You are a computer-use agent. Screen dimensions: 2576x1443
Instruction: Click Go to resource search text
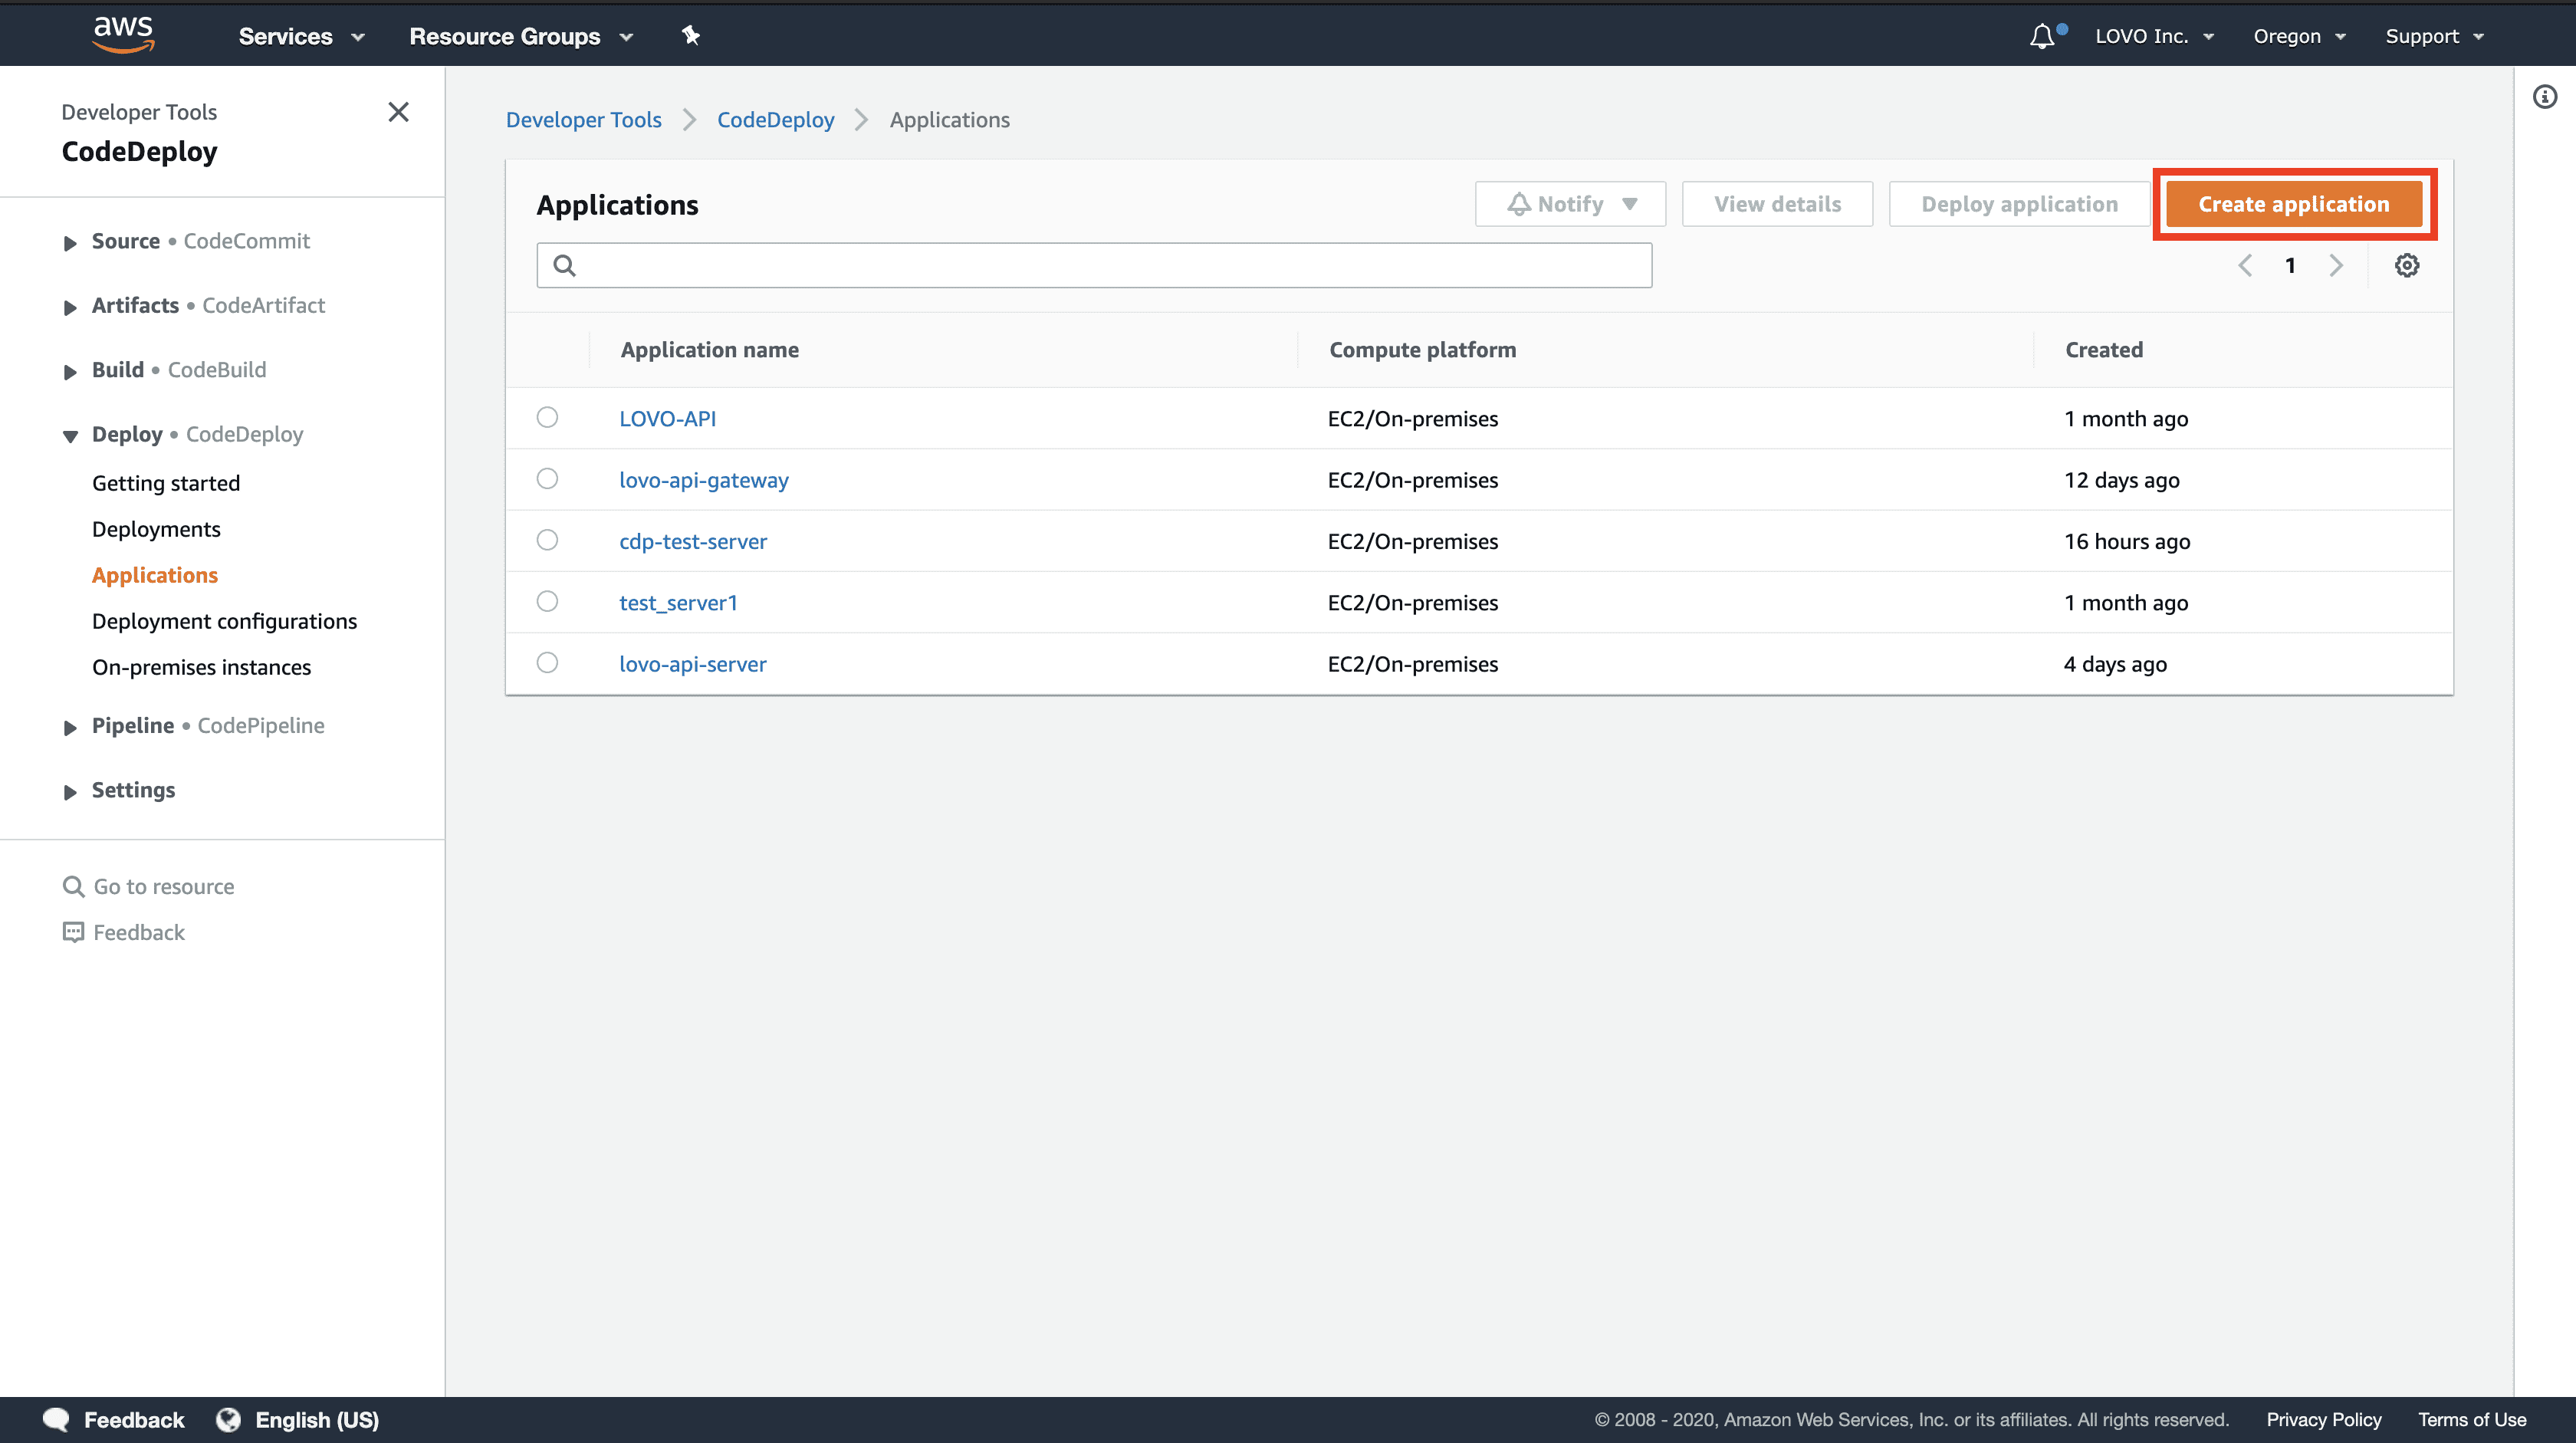pyautogui.click(x=164, y=886)
